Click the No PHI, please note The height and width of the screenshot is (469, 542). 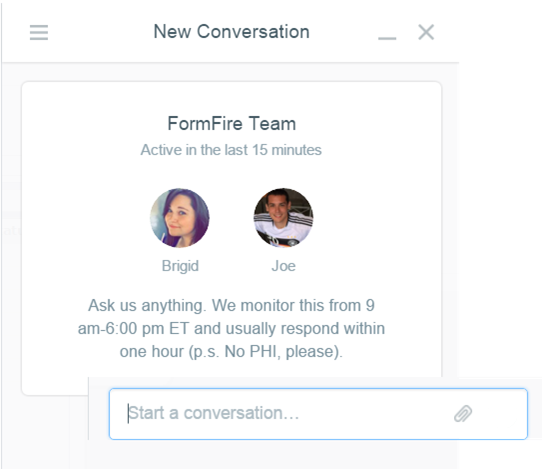coord(283,351)
